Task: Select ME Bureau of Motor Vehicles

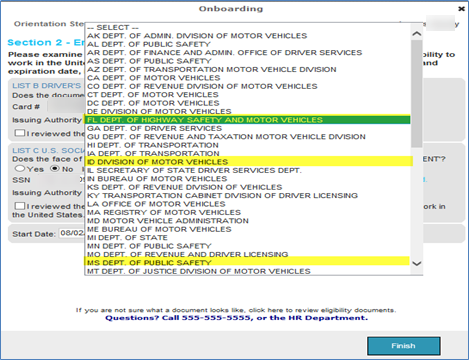Action: 248,229
